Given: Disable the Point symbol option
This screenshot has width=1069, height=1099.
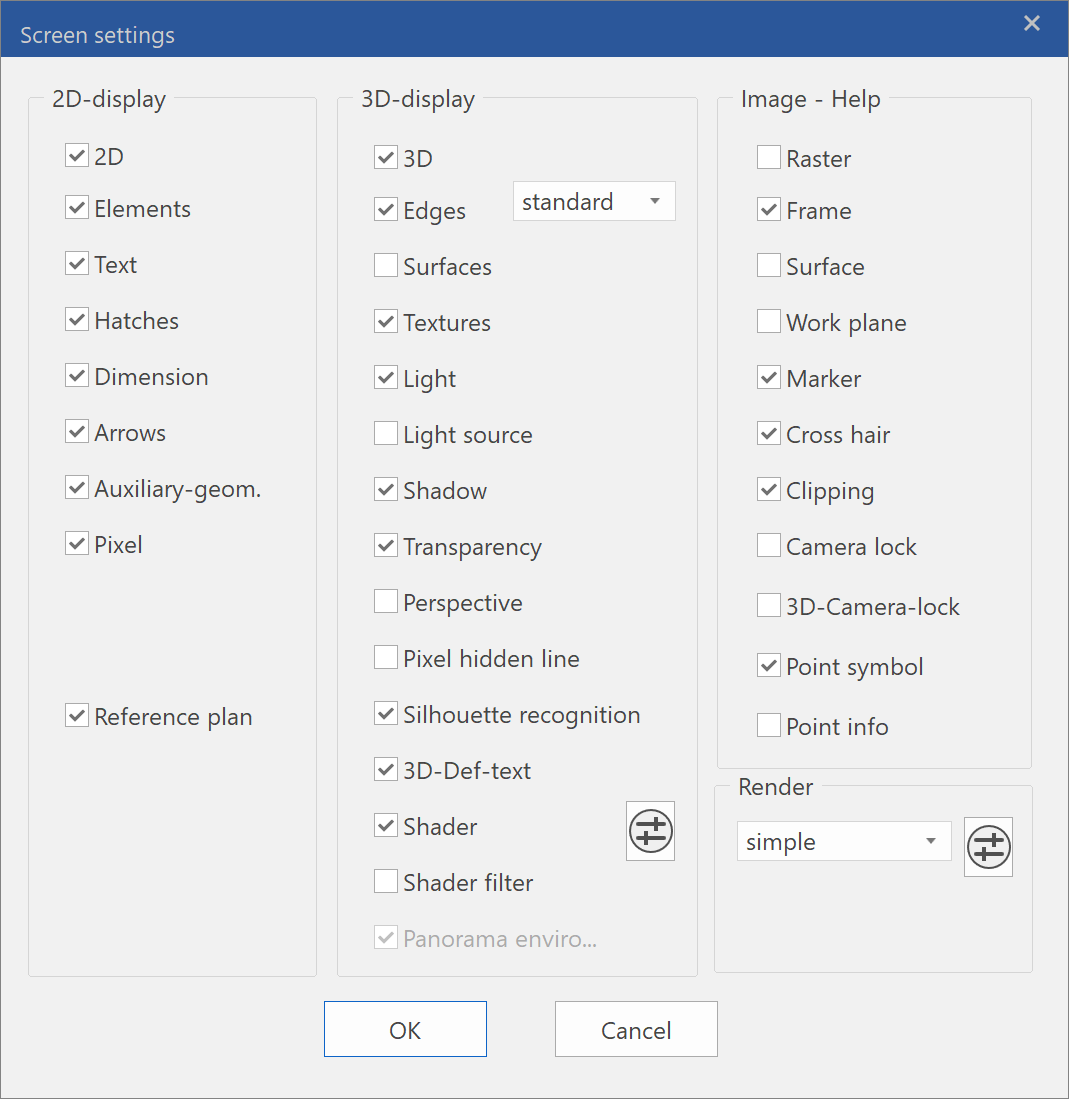Looking at the screenshot, I should pyautogui.click(x=769, y=665).
